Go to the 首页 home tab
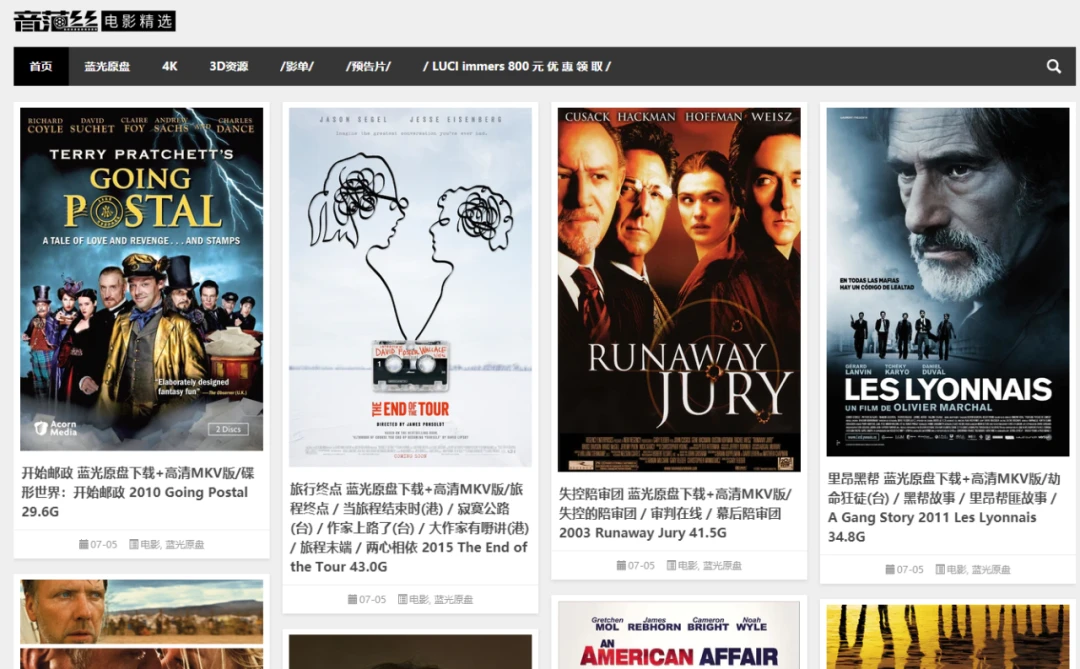 (x=41, y=66)
